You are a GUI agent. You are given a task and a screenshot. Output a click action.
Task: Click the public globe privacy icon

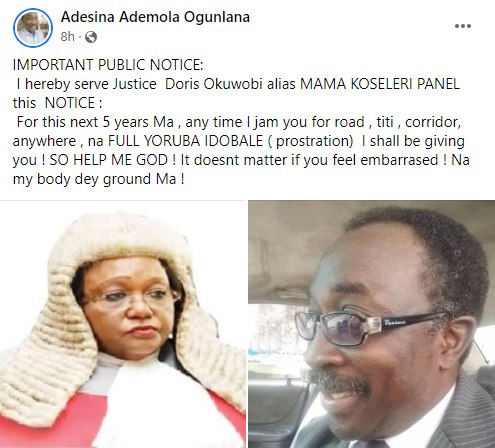click(91, 37)
